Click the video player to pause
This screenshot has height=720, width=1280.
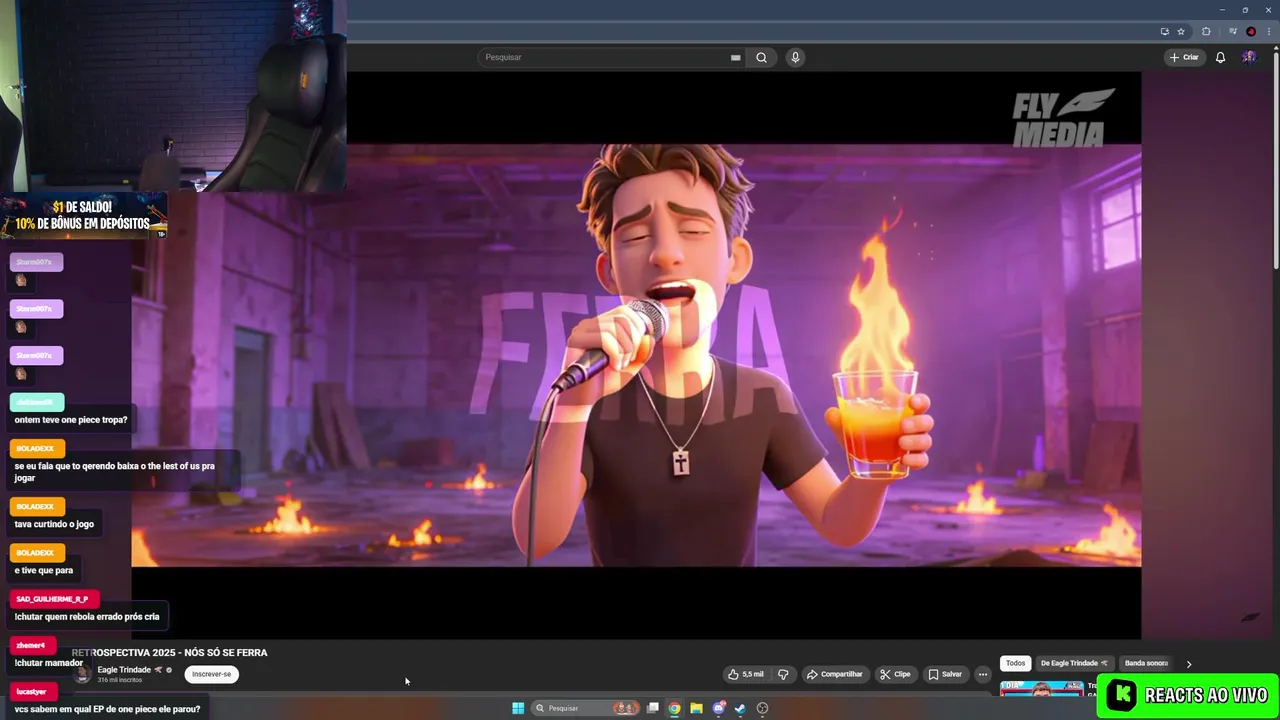coord(636,355)
